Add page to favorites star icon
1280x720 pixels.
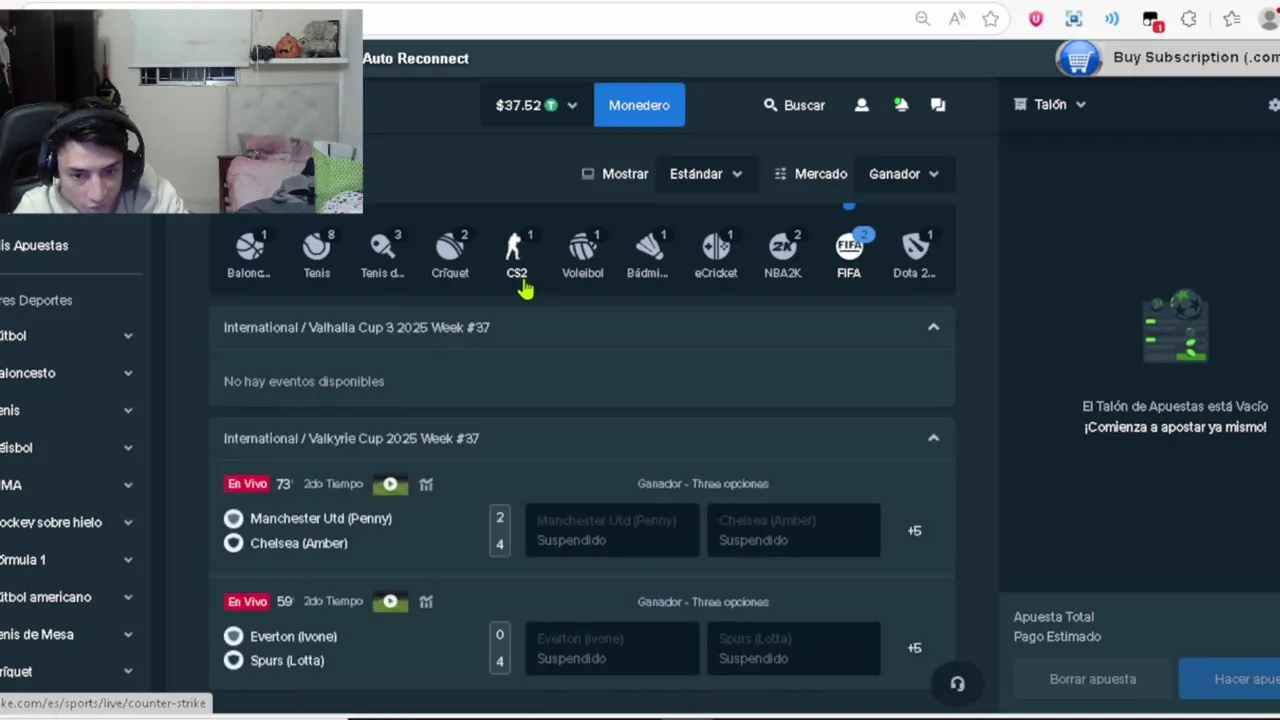click(x=990, y=19)
